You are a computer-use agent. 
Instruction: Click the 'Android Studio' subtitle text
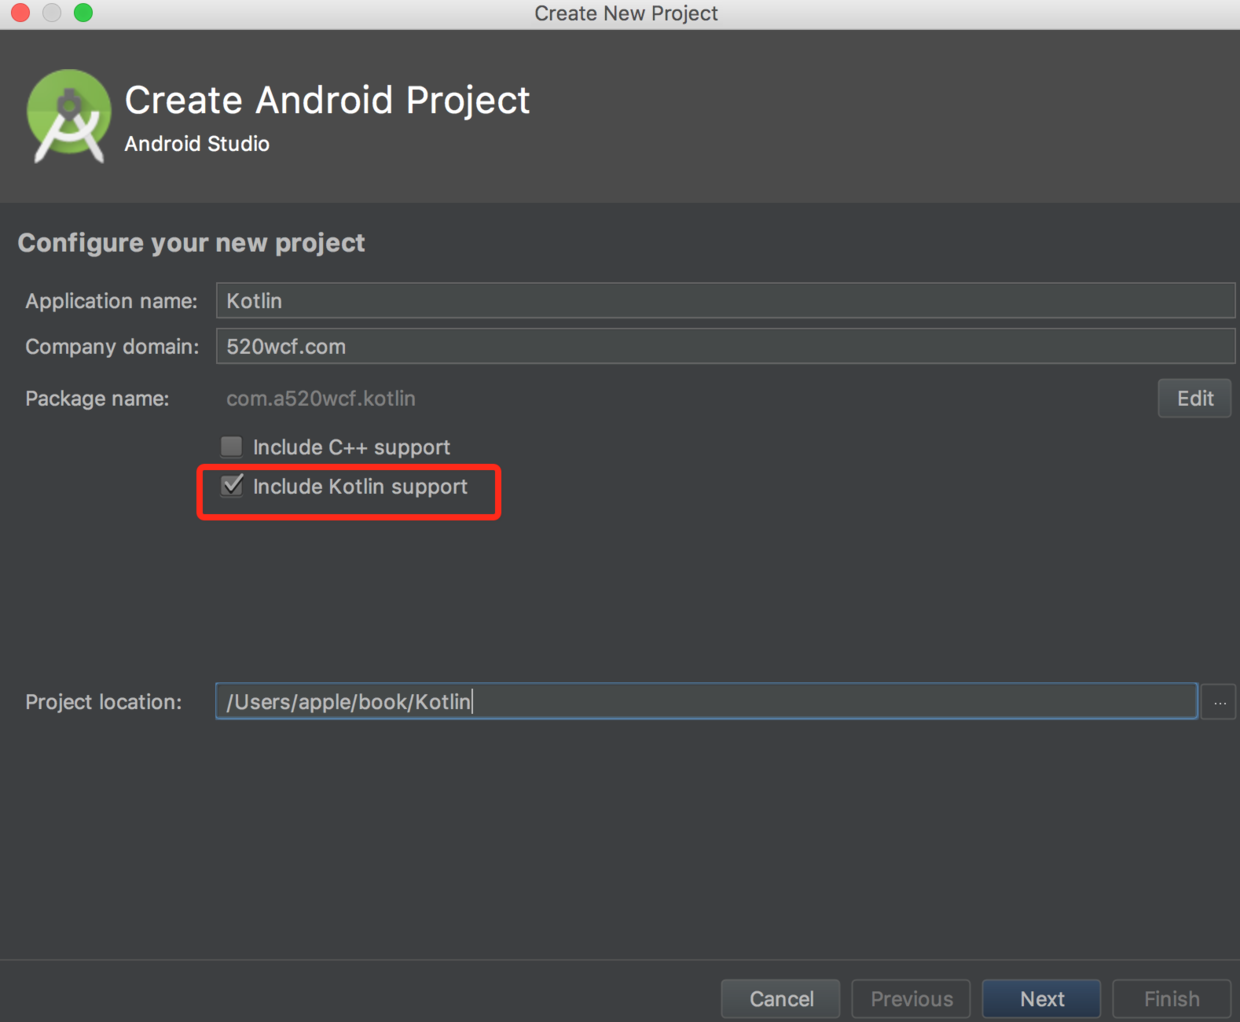point(197,144)
